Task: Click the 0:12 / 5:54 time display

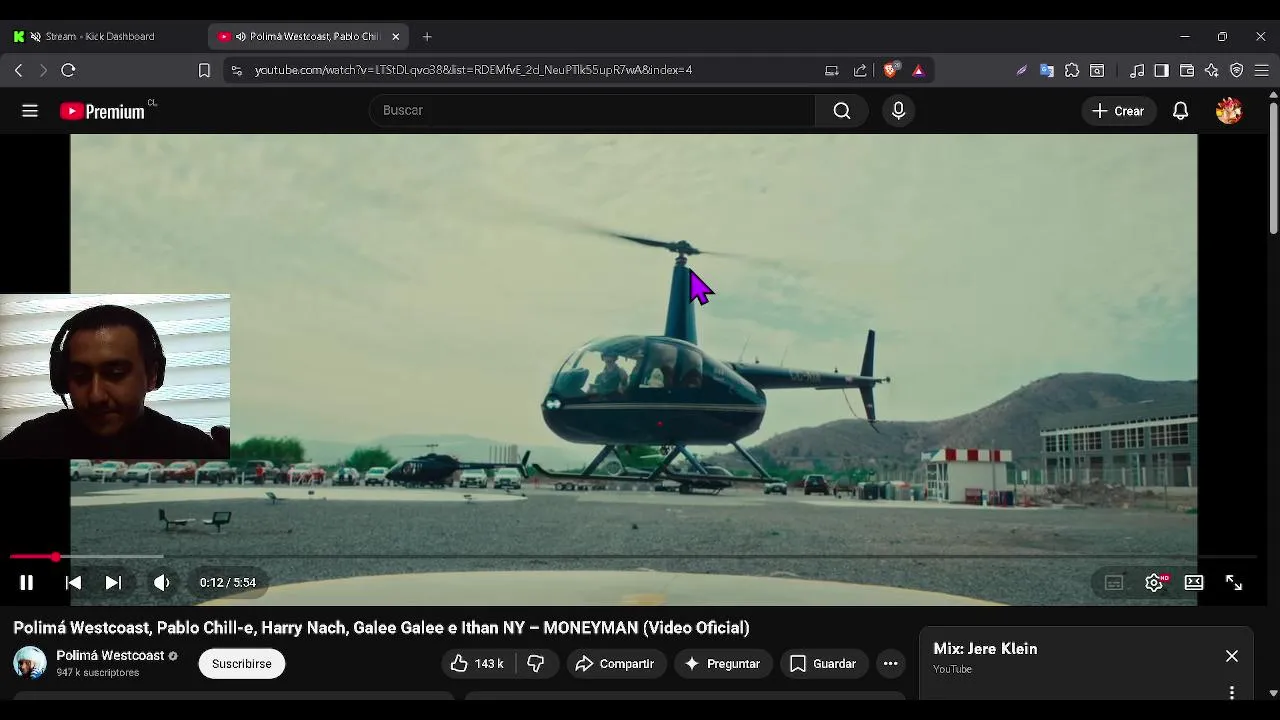Action: (227, 582)
